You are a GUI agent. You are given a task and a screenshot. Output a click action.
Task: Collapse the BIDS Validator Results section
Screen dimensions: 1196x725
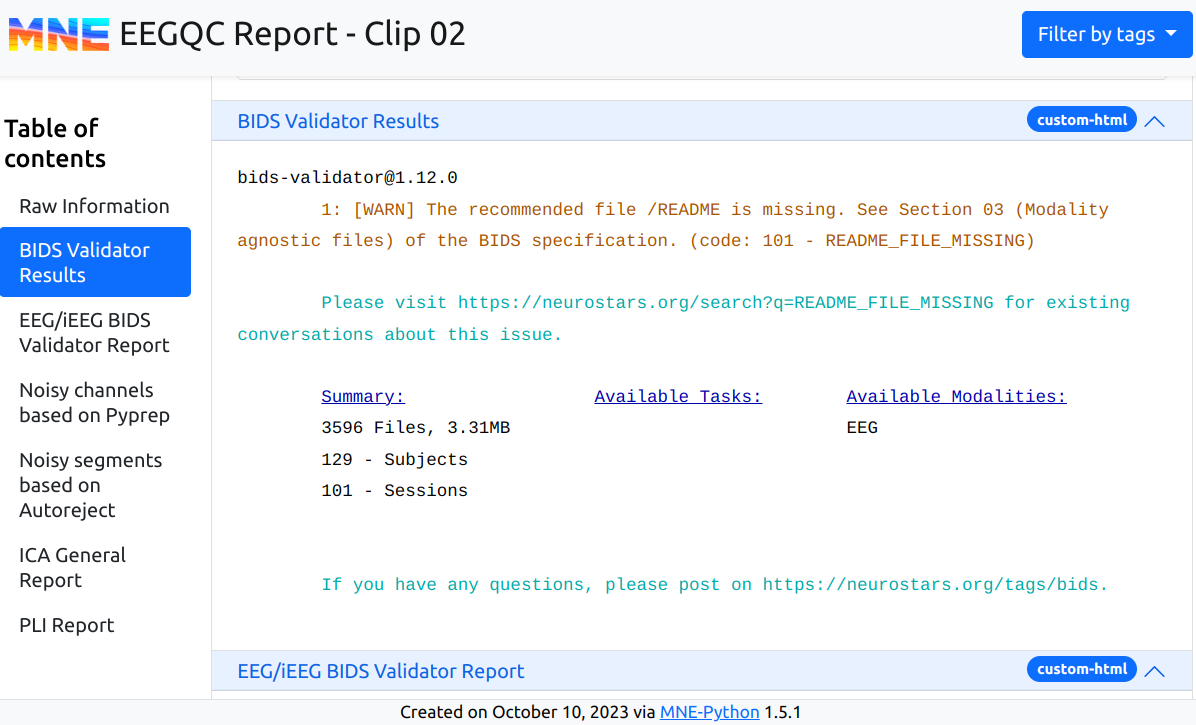point(1154,121)
